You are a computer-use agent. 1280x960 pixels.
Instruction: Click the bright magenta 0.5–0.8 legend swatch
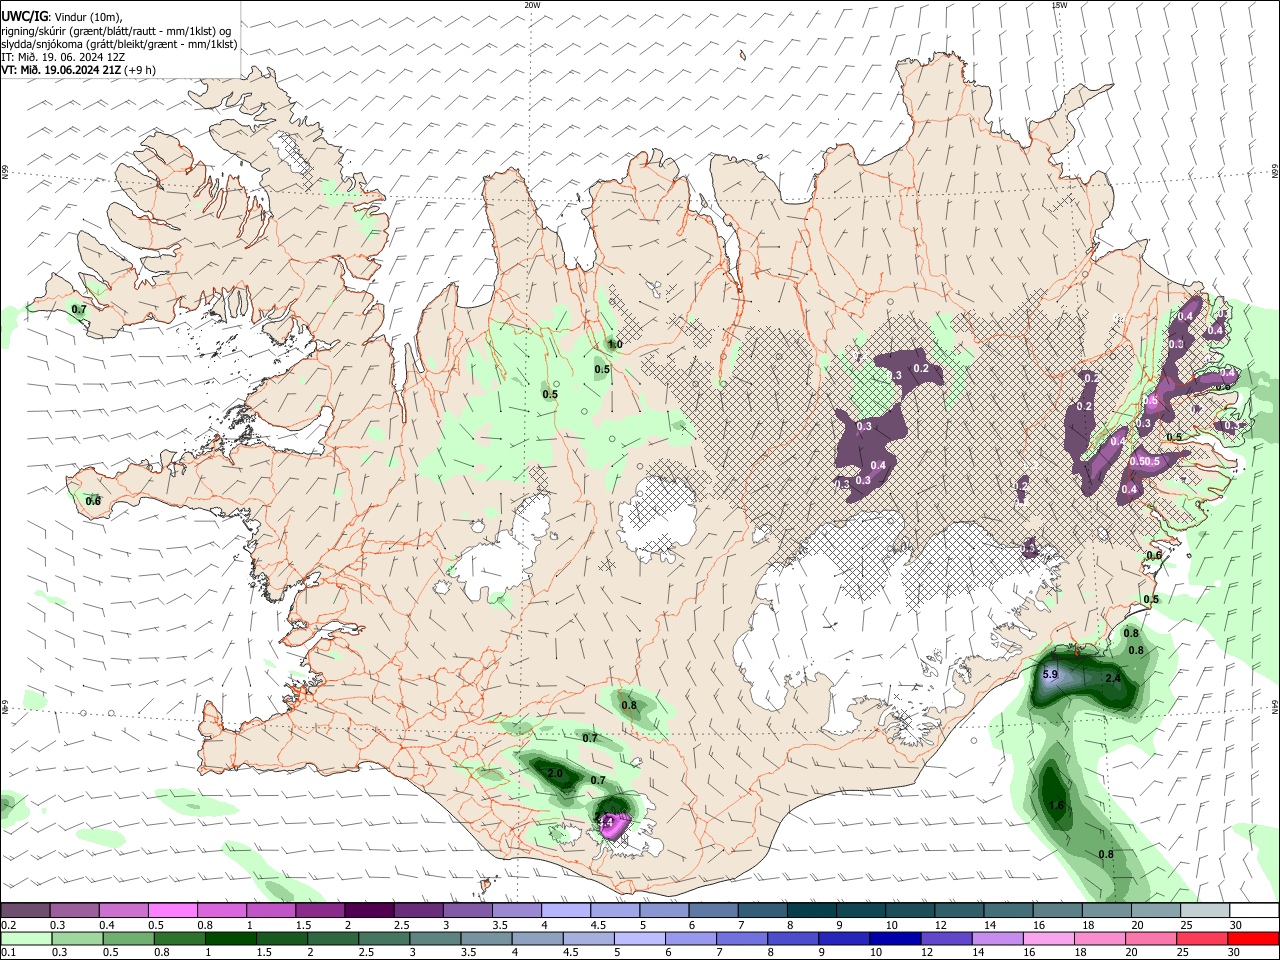[x=172, y=910]
